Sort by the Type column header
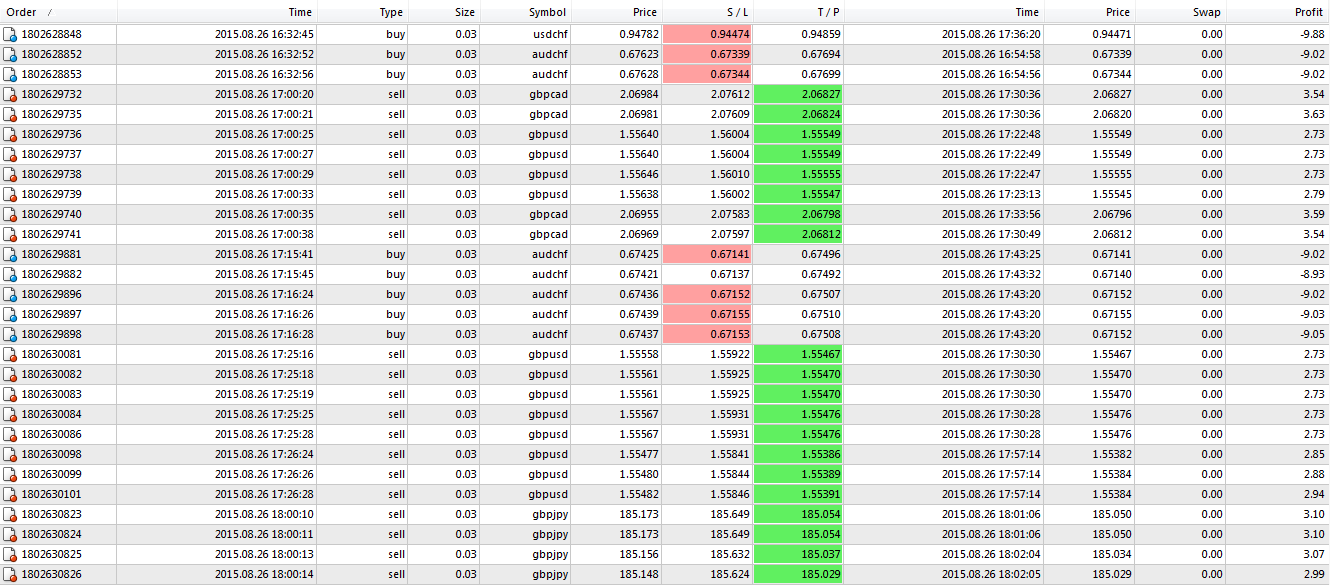 click(x=363, y=12)
